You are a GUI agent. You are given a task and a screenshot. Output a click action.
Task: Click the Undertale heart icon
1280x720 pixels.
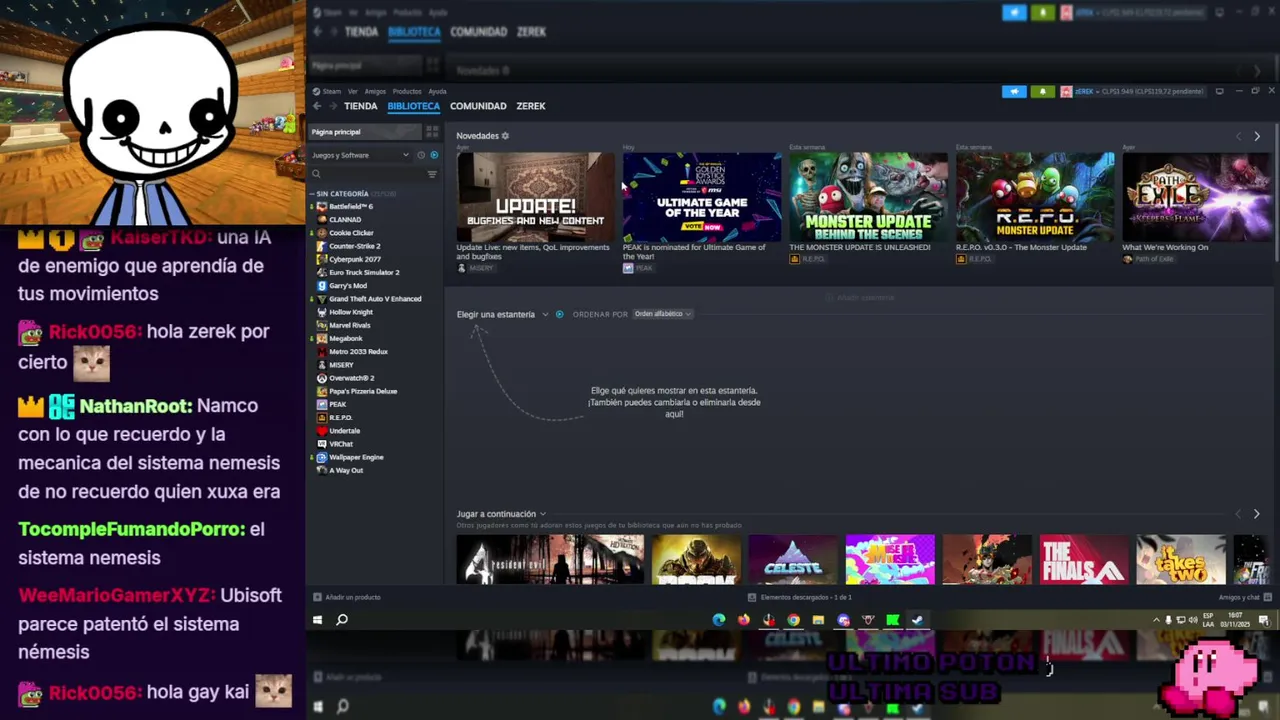pos(321,431)
